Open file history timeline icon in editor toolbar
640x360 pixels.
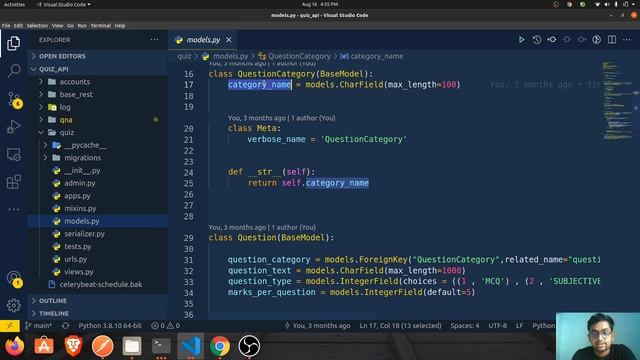pyautogui.click(x=537, y=40)
